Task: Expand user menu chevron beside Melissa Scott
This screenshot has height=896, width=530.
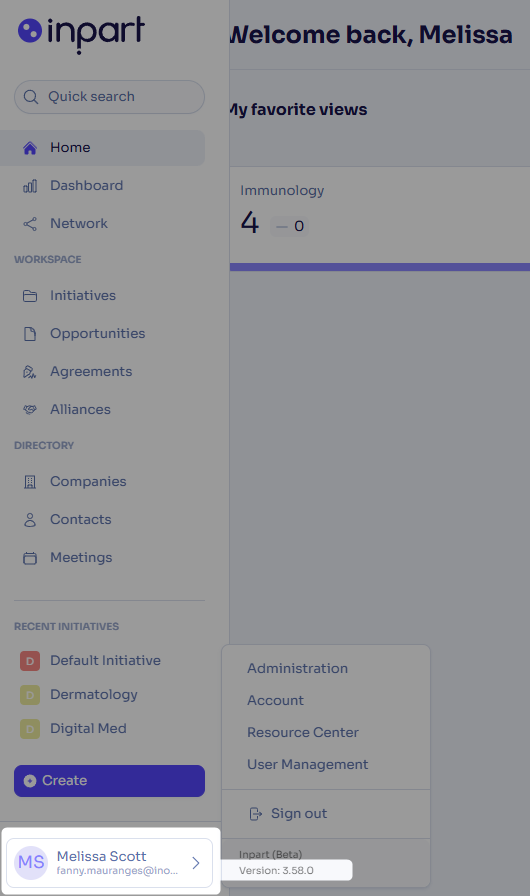Action: pos(195,863)
